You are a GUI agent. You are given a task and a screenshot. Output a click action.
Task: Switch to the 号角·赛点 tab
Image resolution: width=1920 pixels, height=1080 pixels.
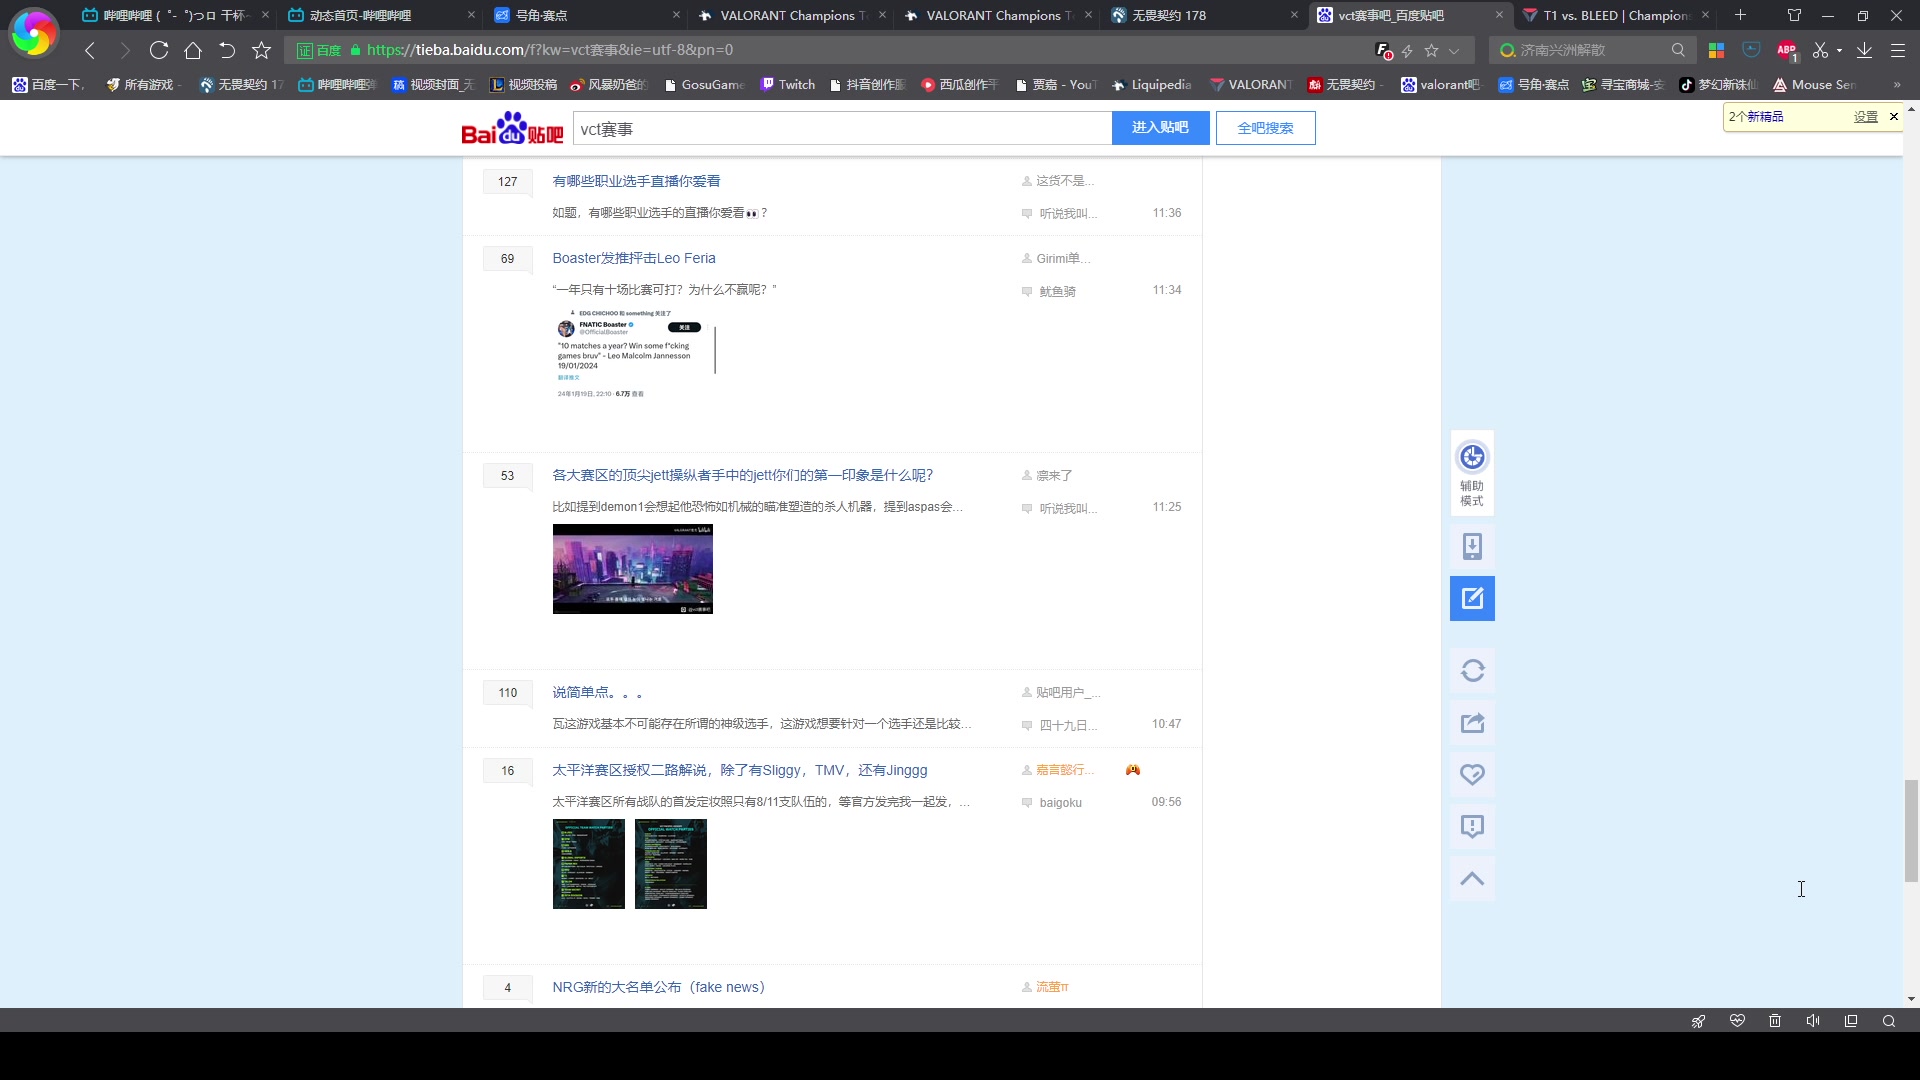click(x=586, y=15)
